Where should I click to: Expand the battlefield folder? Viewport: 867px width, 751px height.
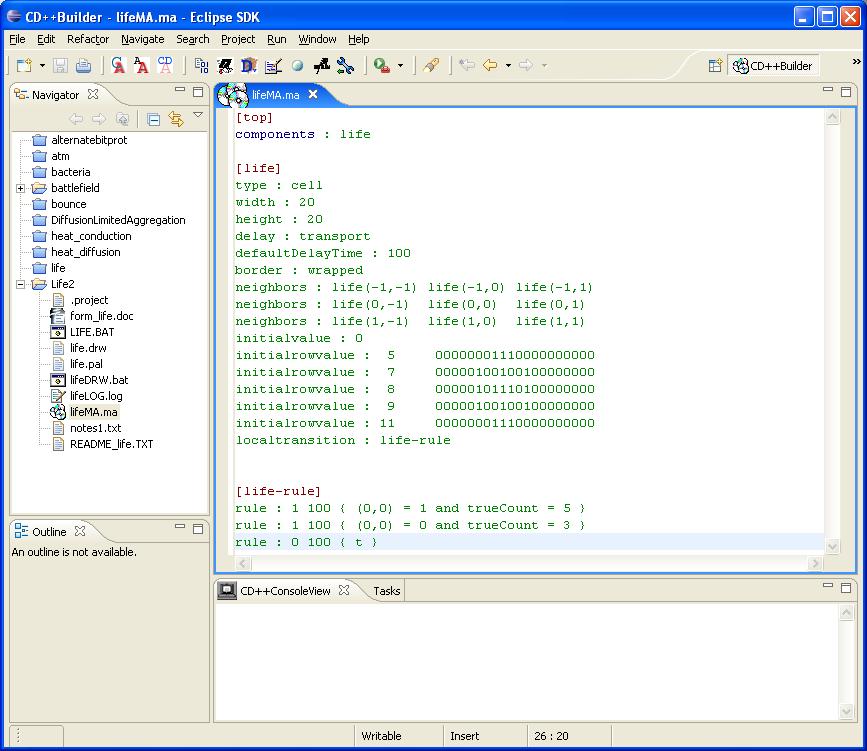coord(20,189)
